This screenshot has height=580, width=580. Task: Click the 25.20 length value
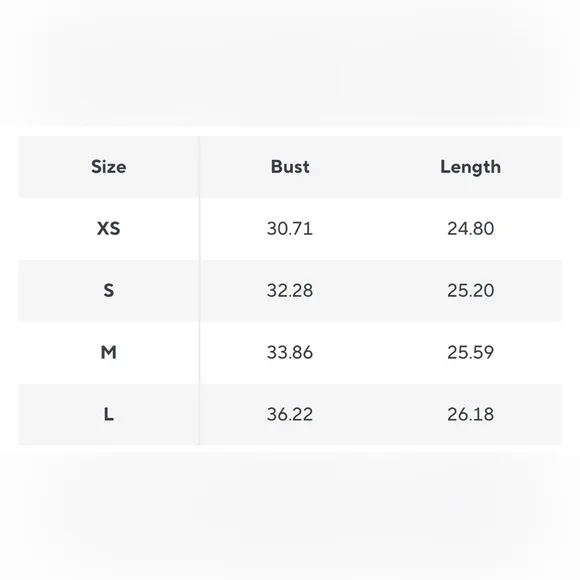(x=471, y=290)
